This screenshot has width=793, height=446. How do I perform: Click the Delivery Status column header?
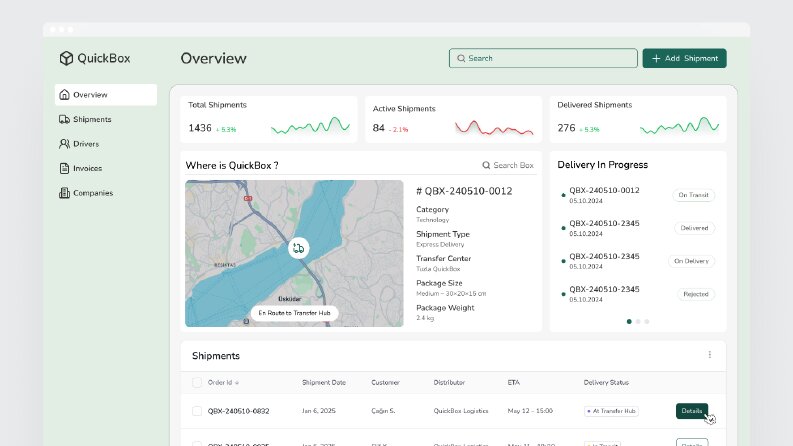[x=606, y=383]
